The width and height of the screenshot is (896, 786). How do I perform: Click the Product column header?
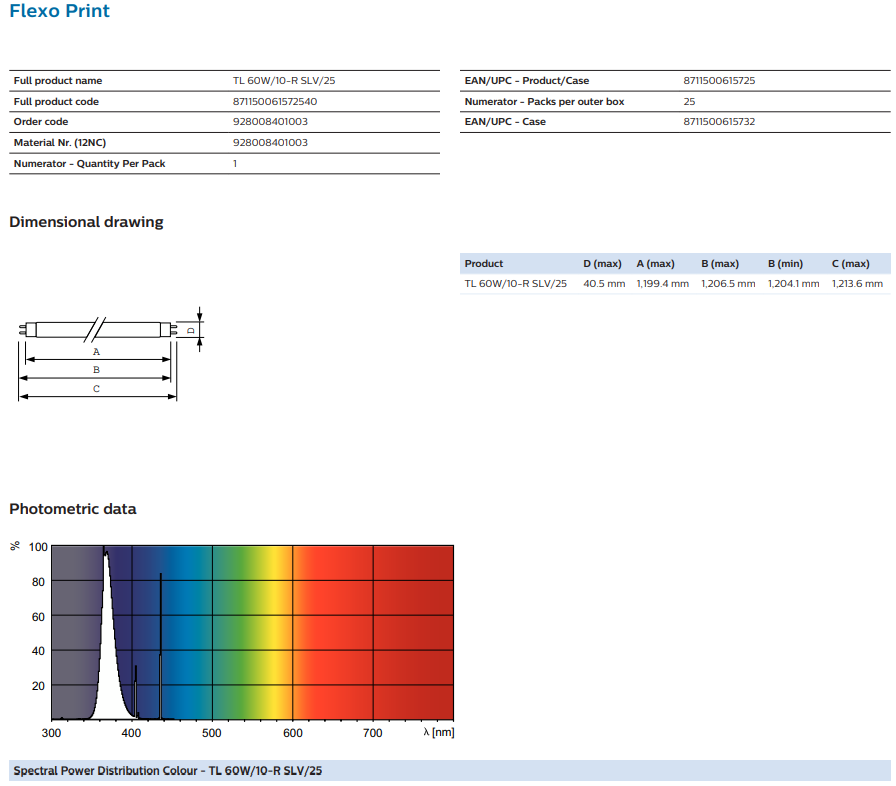coord(484,263)
